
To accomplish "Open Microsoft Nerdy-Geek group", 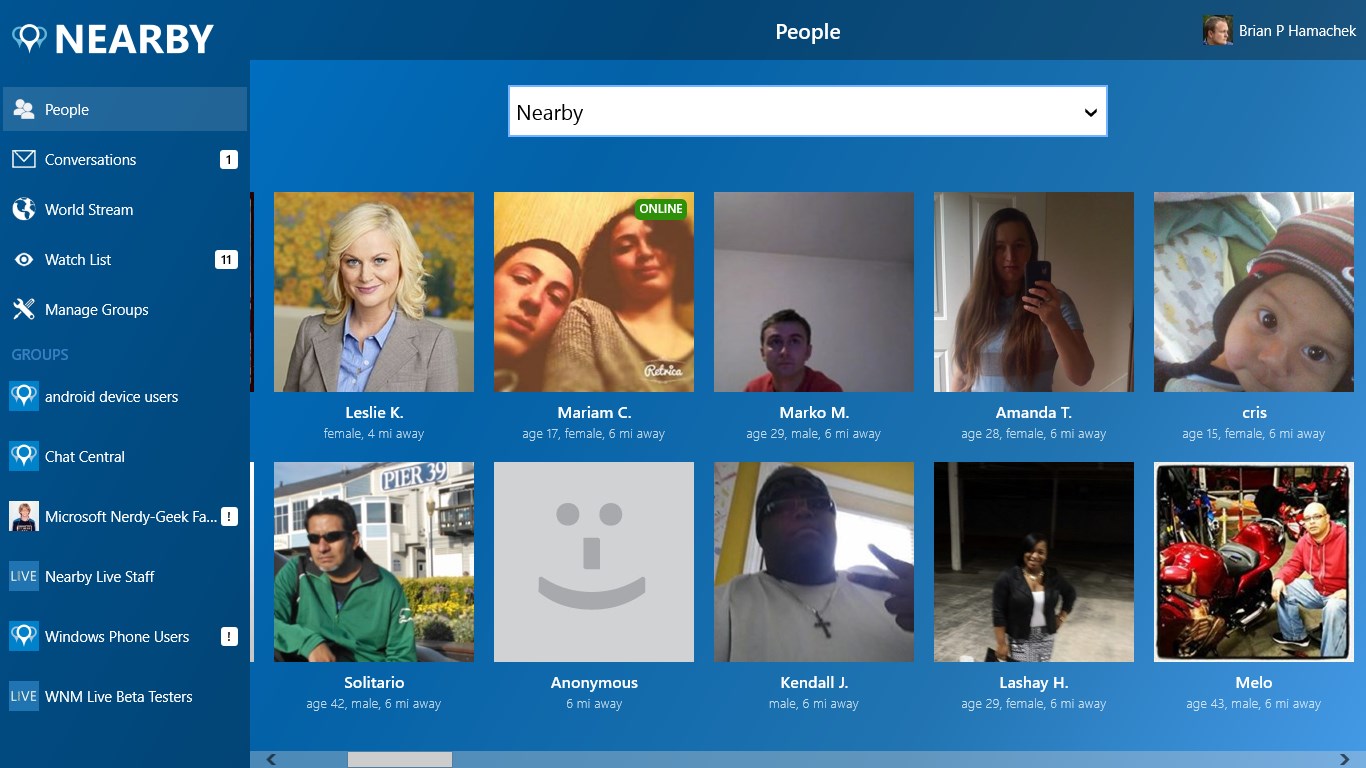I will click(130, 517).
